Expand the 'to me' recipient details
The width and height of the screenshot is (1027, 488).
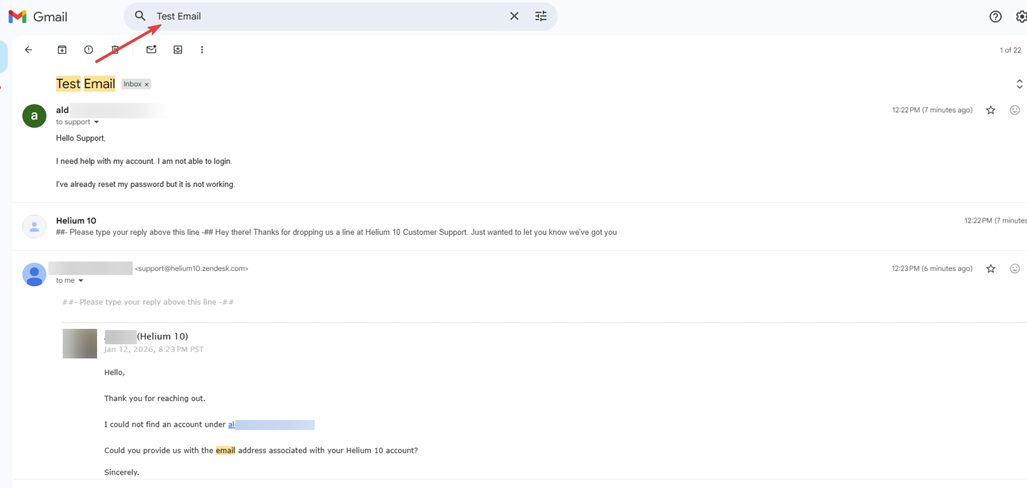click(x=81, y=281)
